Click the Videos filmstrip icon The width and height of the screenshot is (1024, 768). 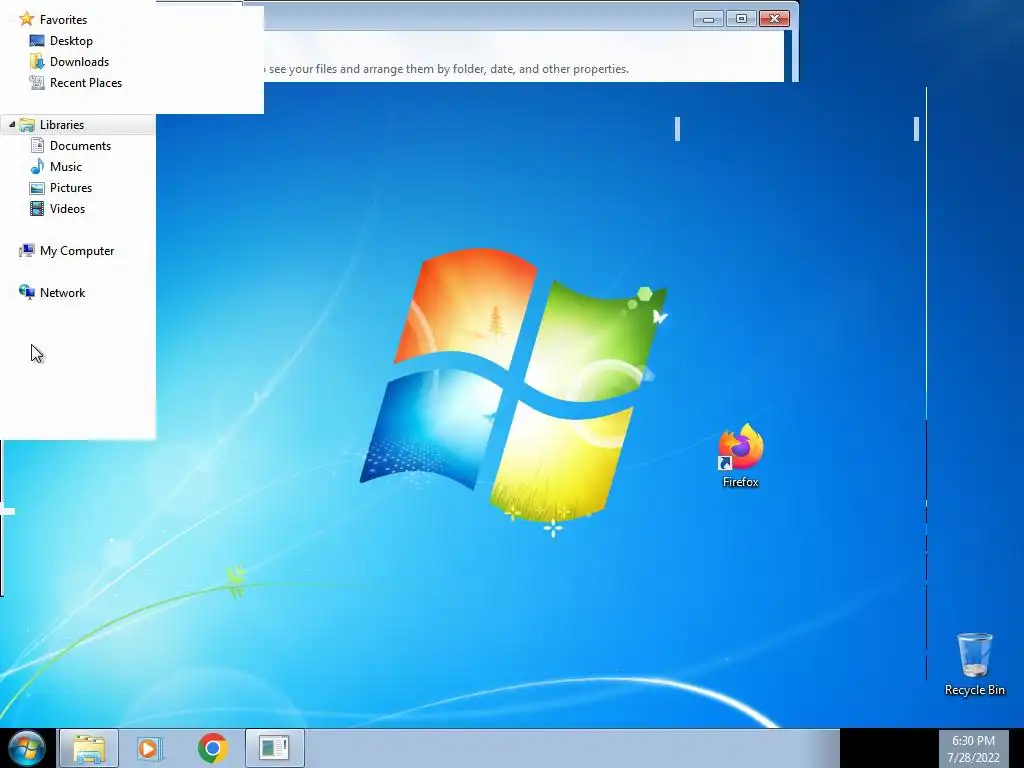[37, 209]
